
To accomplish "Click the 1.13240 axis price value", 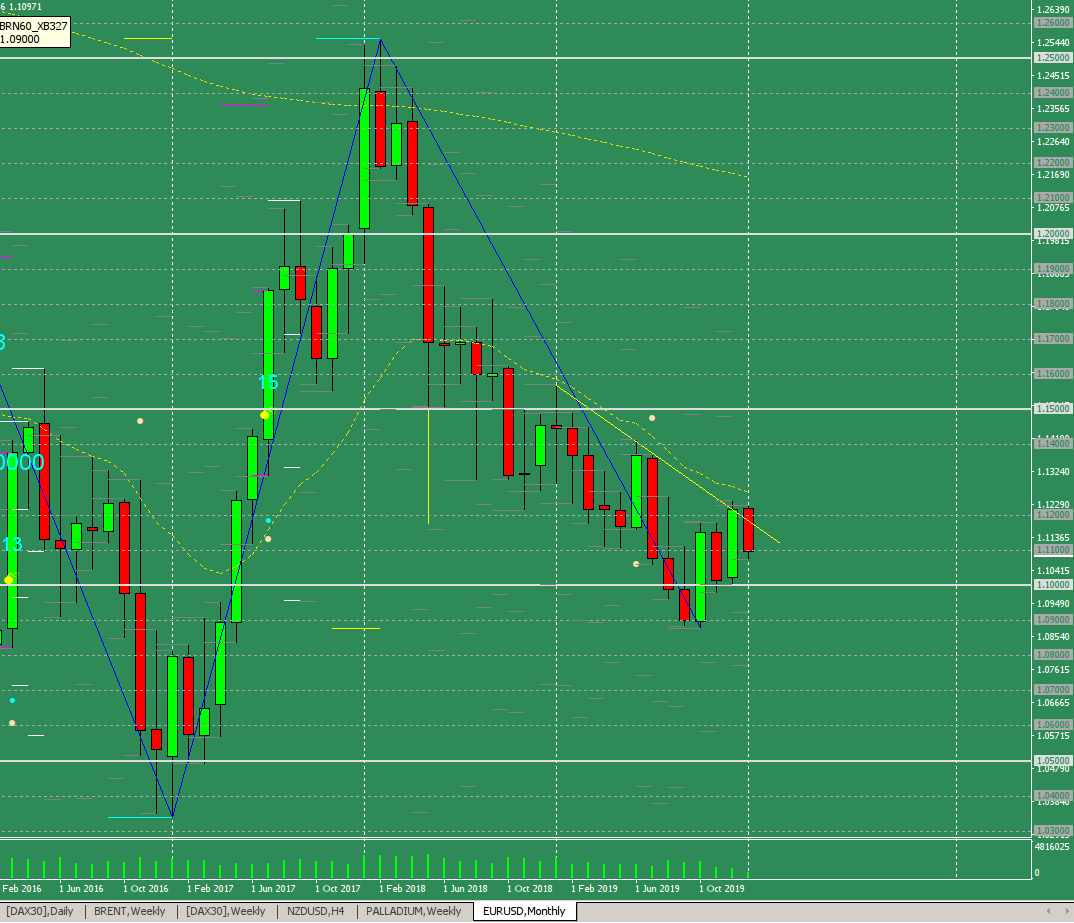I will pyautogui.click(x=1053, y=472).
